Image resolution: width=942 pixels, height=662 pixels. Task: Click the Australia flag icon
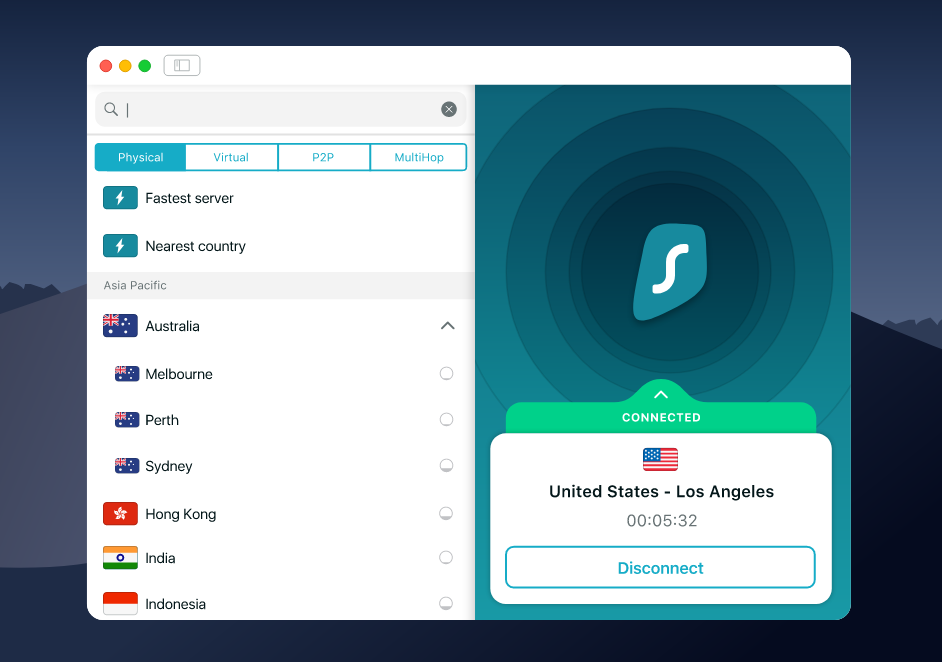pyautogui.click(x=120, y=326)
